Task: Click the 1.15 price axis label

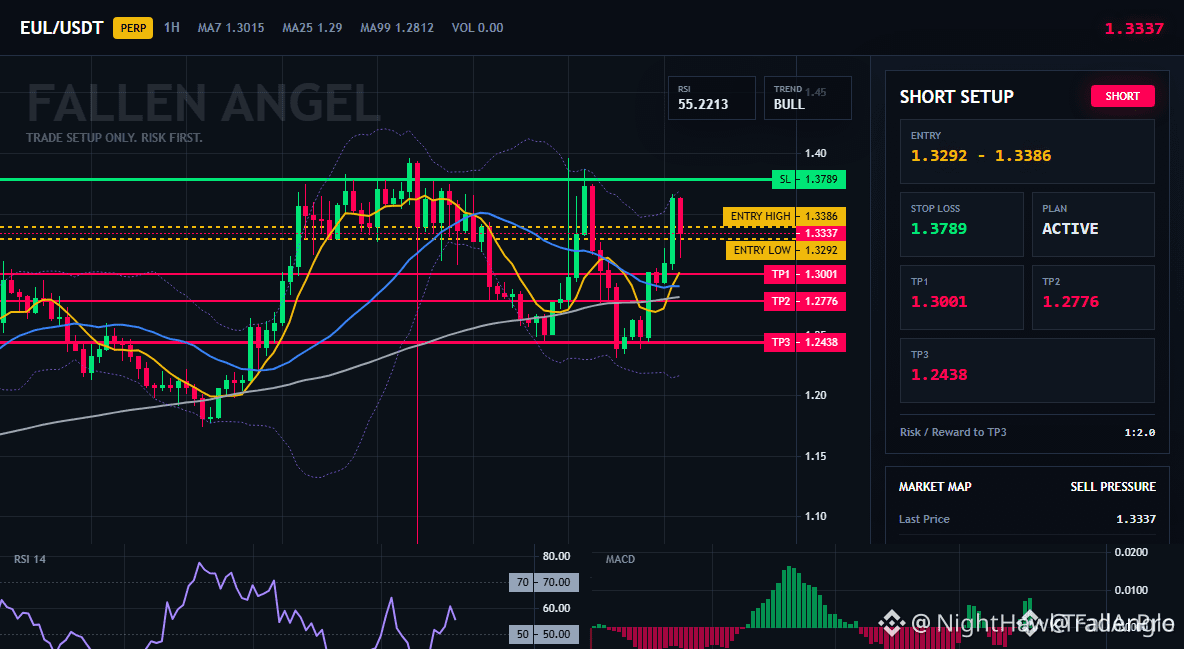Action: click(816, 456)
